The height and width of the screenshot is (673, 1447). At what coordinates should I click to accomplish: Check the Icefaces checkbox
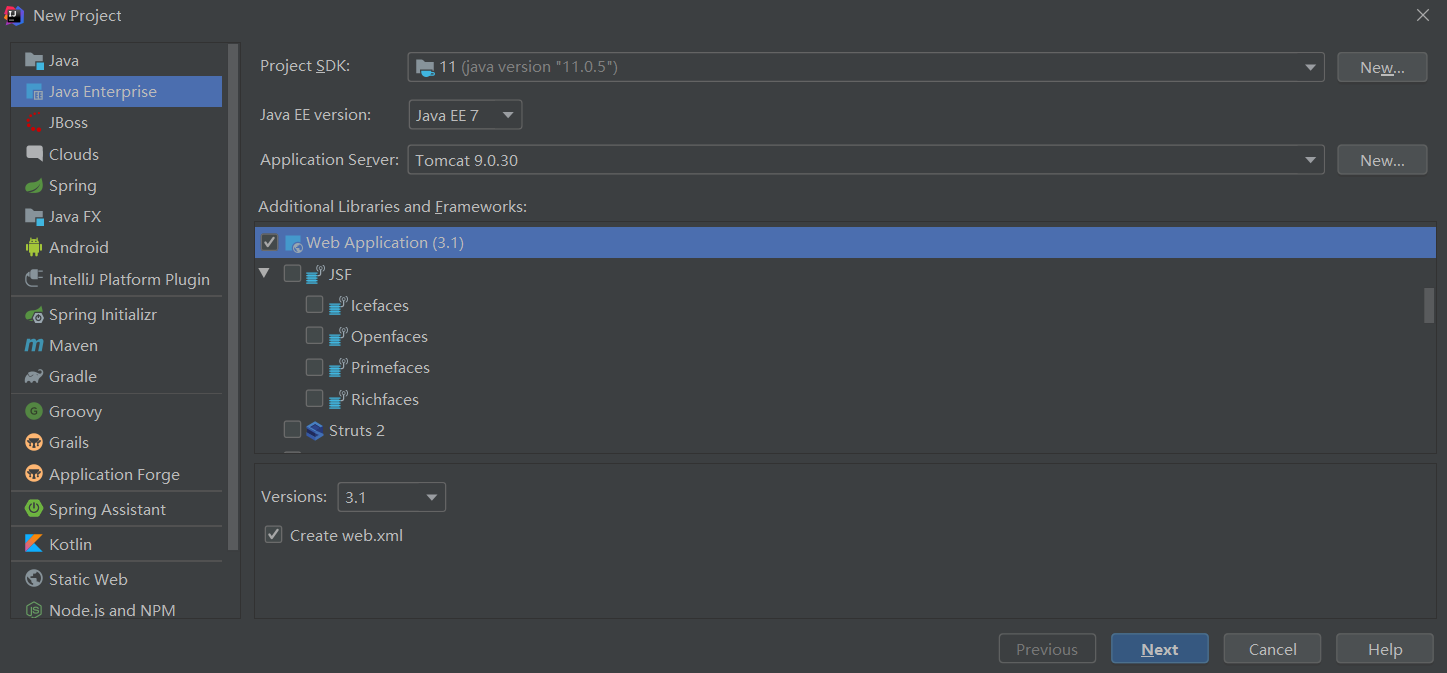(314, 304)
